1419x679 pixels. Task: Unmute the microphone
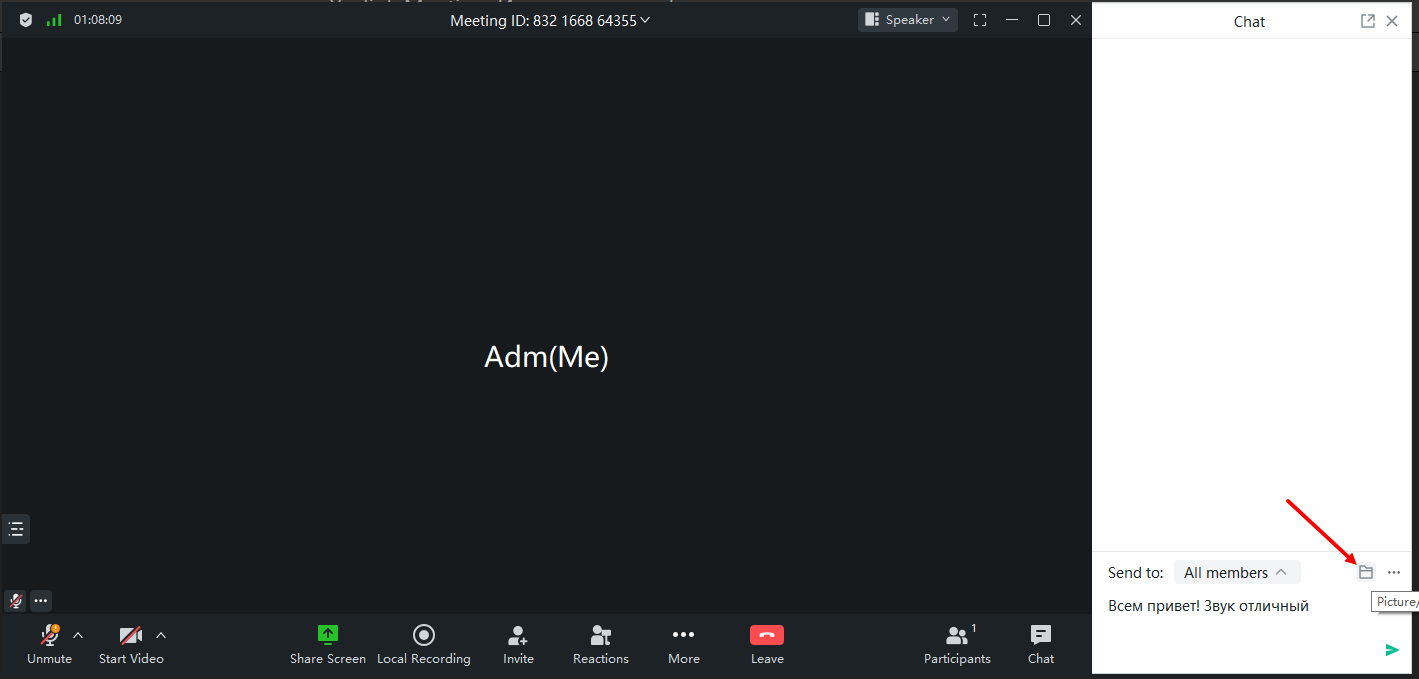coord(49,644)
